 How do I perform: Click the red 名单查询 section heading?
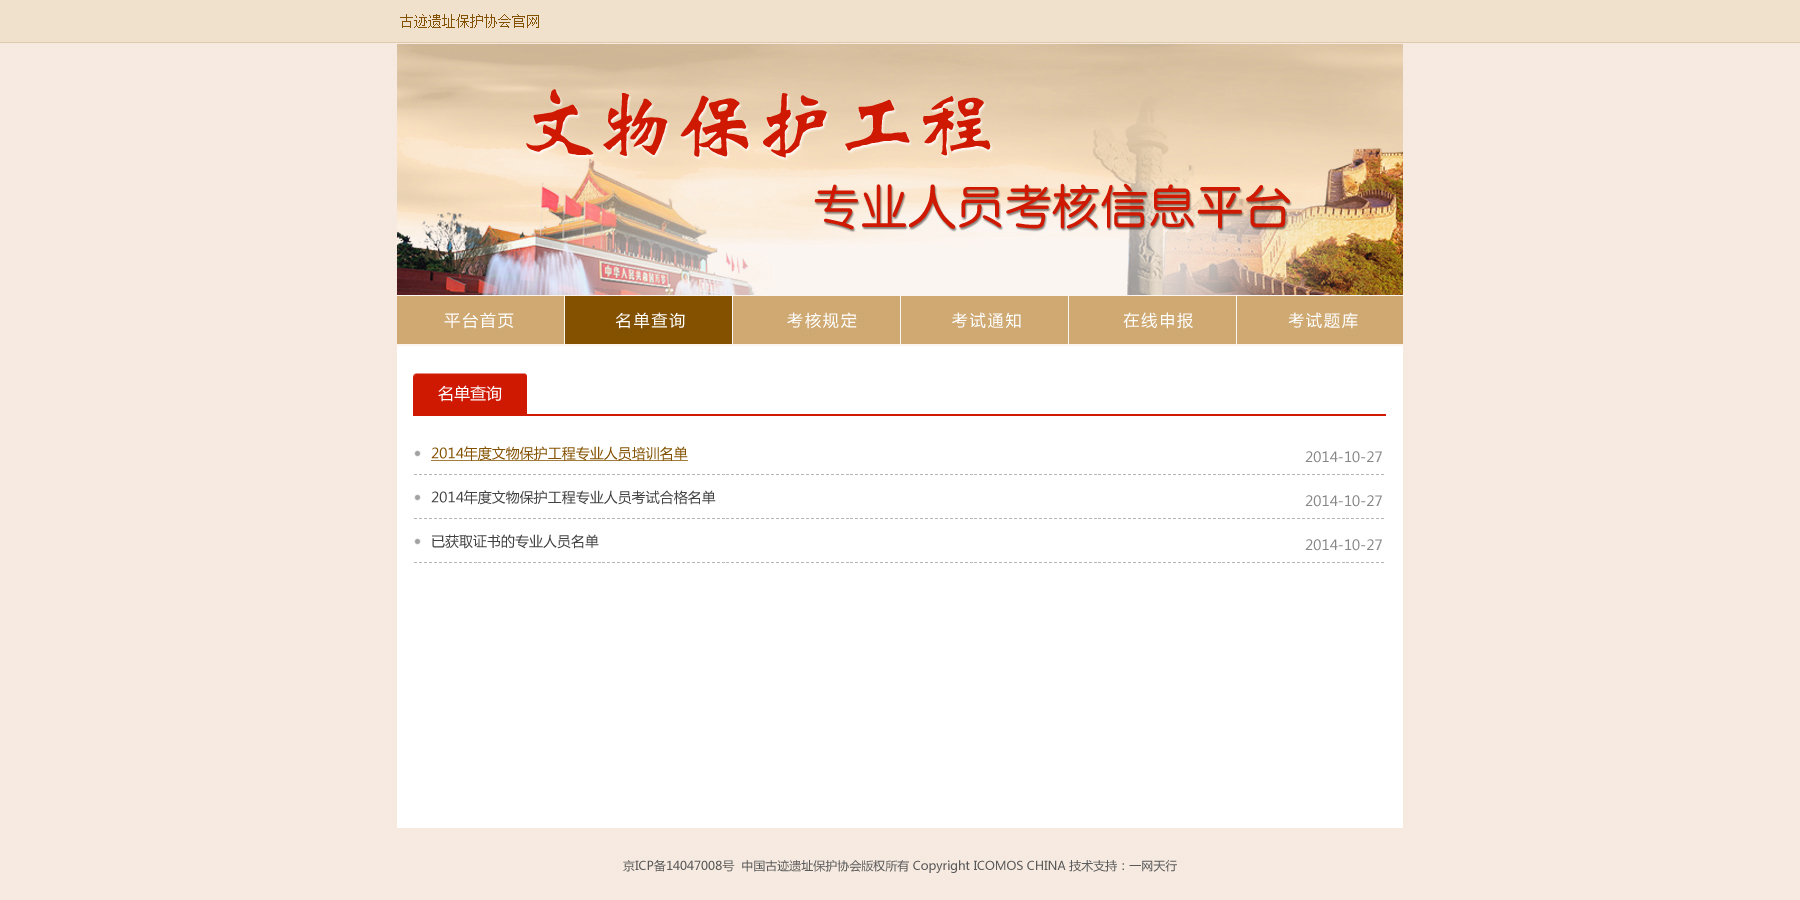tap(469, 394)
